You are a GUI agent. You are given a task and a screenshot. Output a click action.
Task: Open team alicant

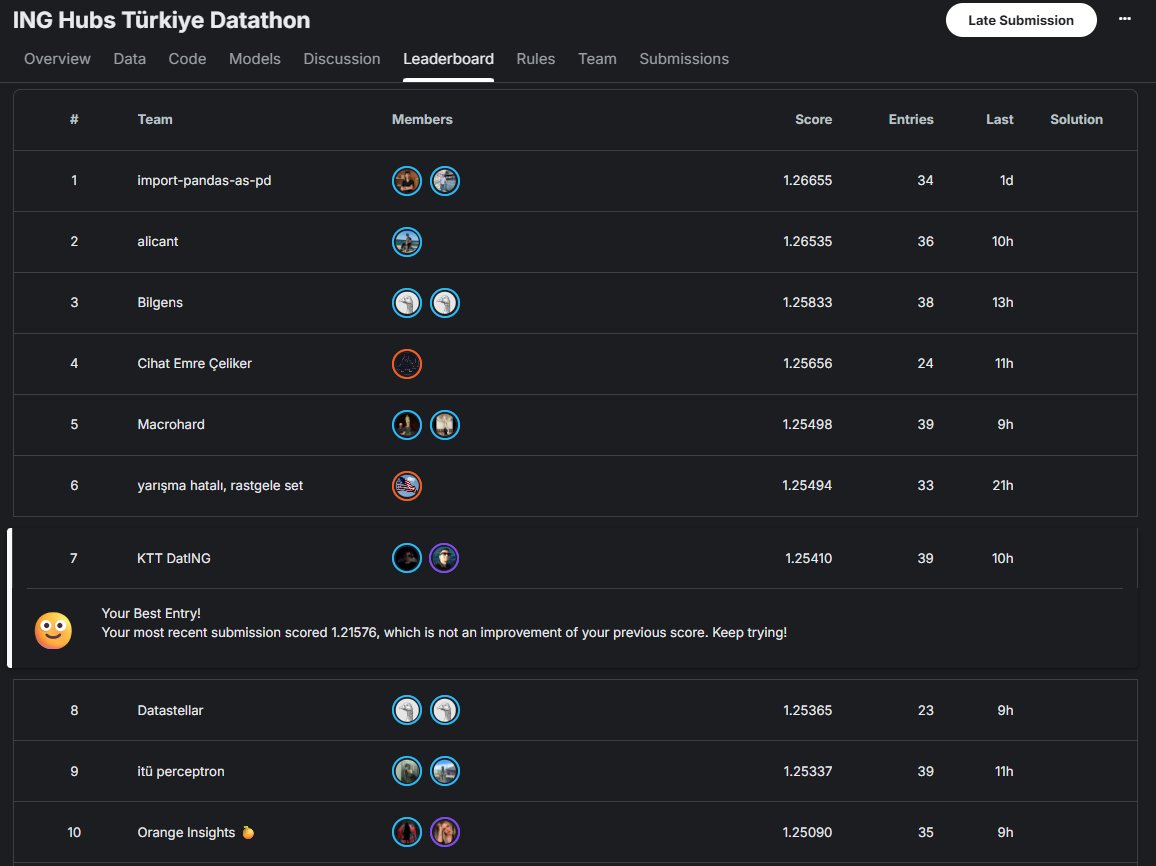click(x=158, y=242)
